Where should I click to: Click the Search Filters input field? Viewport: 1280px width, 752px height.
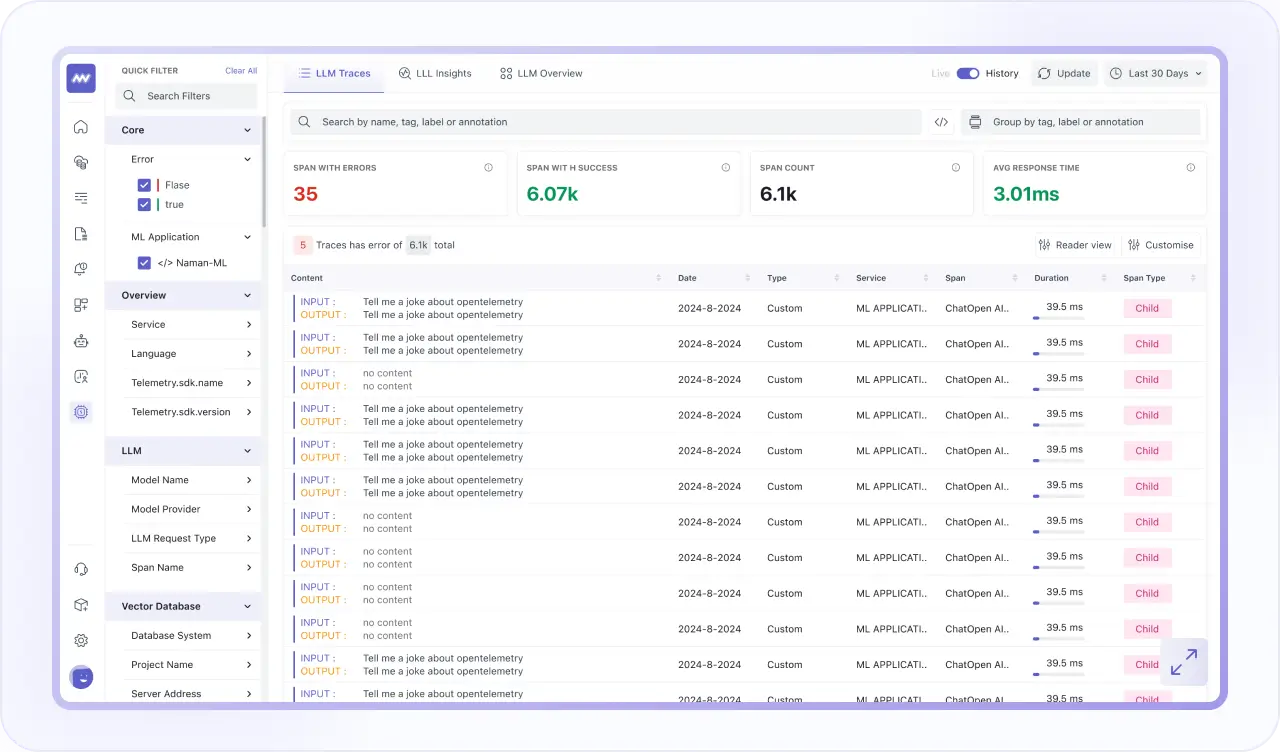(x=187, y=96)
